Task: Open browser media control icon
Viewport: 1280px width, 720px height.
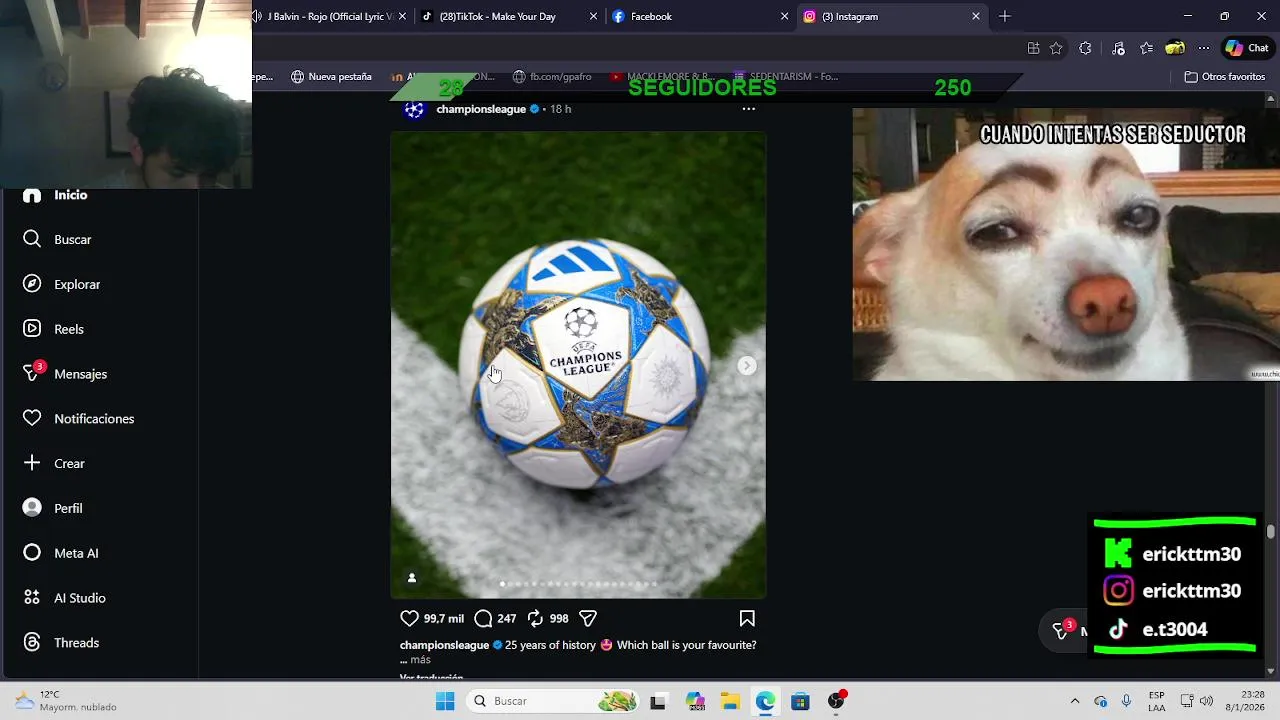Action: [1118, 48]
